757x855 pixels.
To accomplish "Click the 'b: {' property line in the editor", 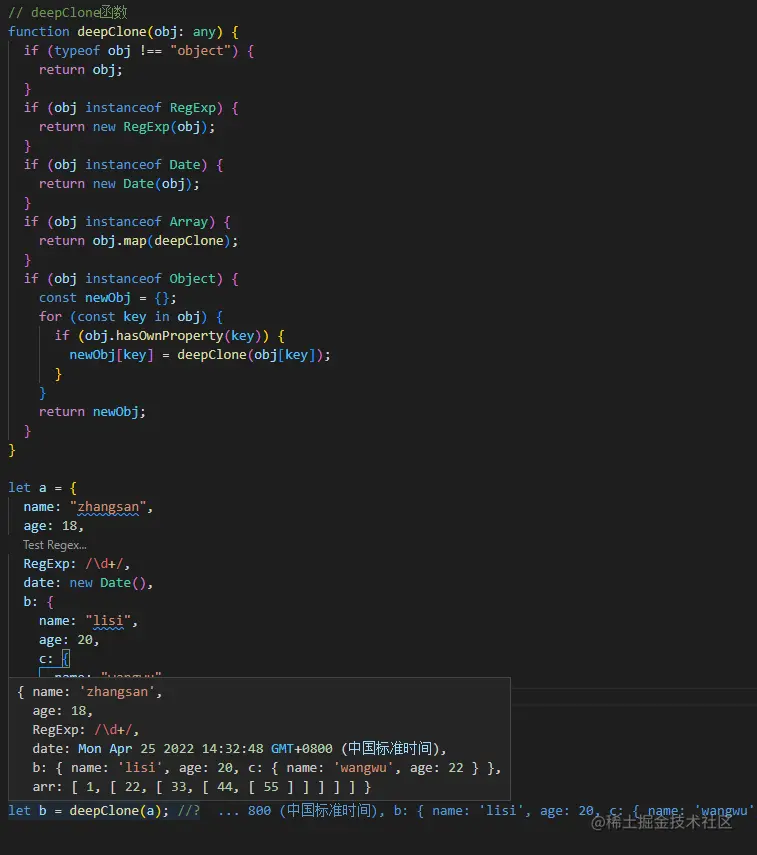I will click(x=39, y=602).
